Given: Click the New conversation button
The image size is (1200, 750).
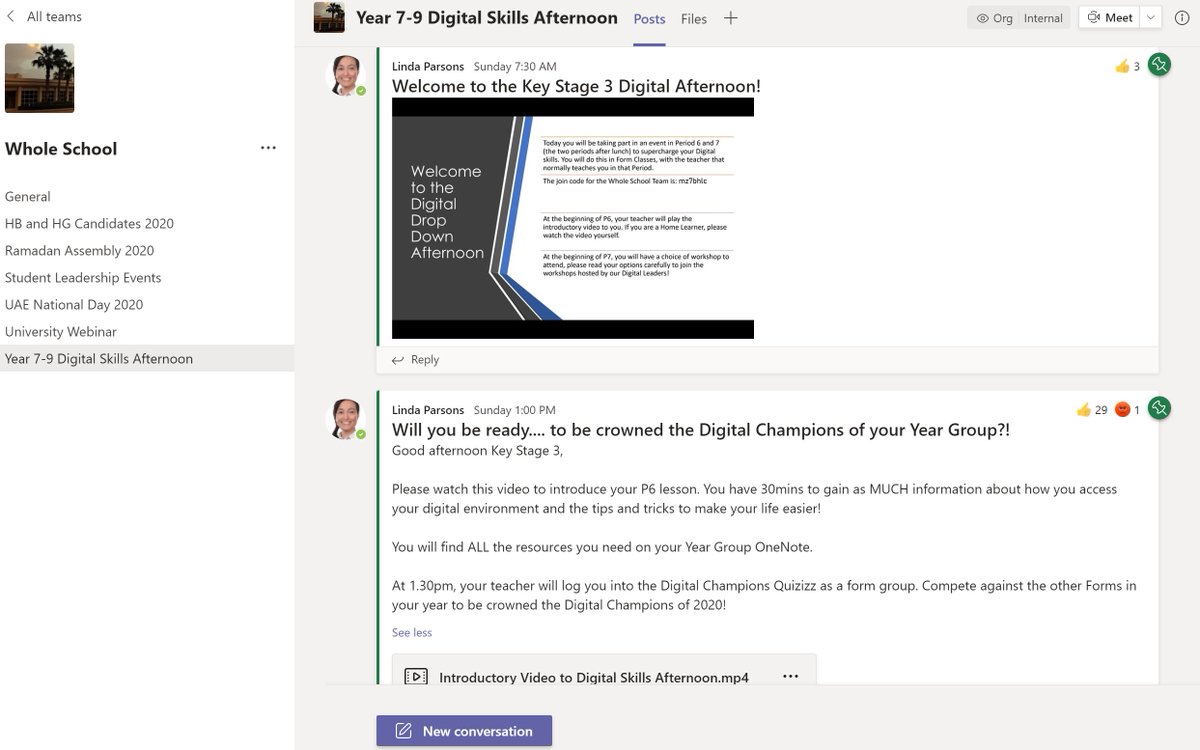Looking at the screenshot, I should (464, 730).
